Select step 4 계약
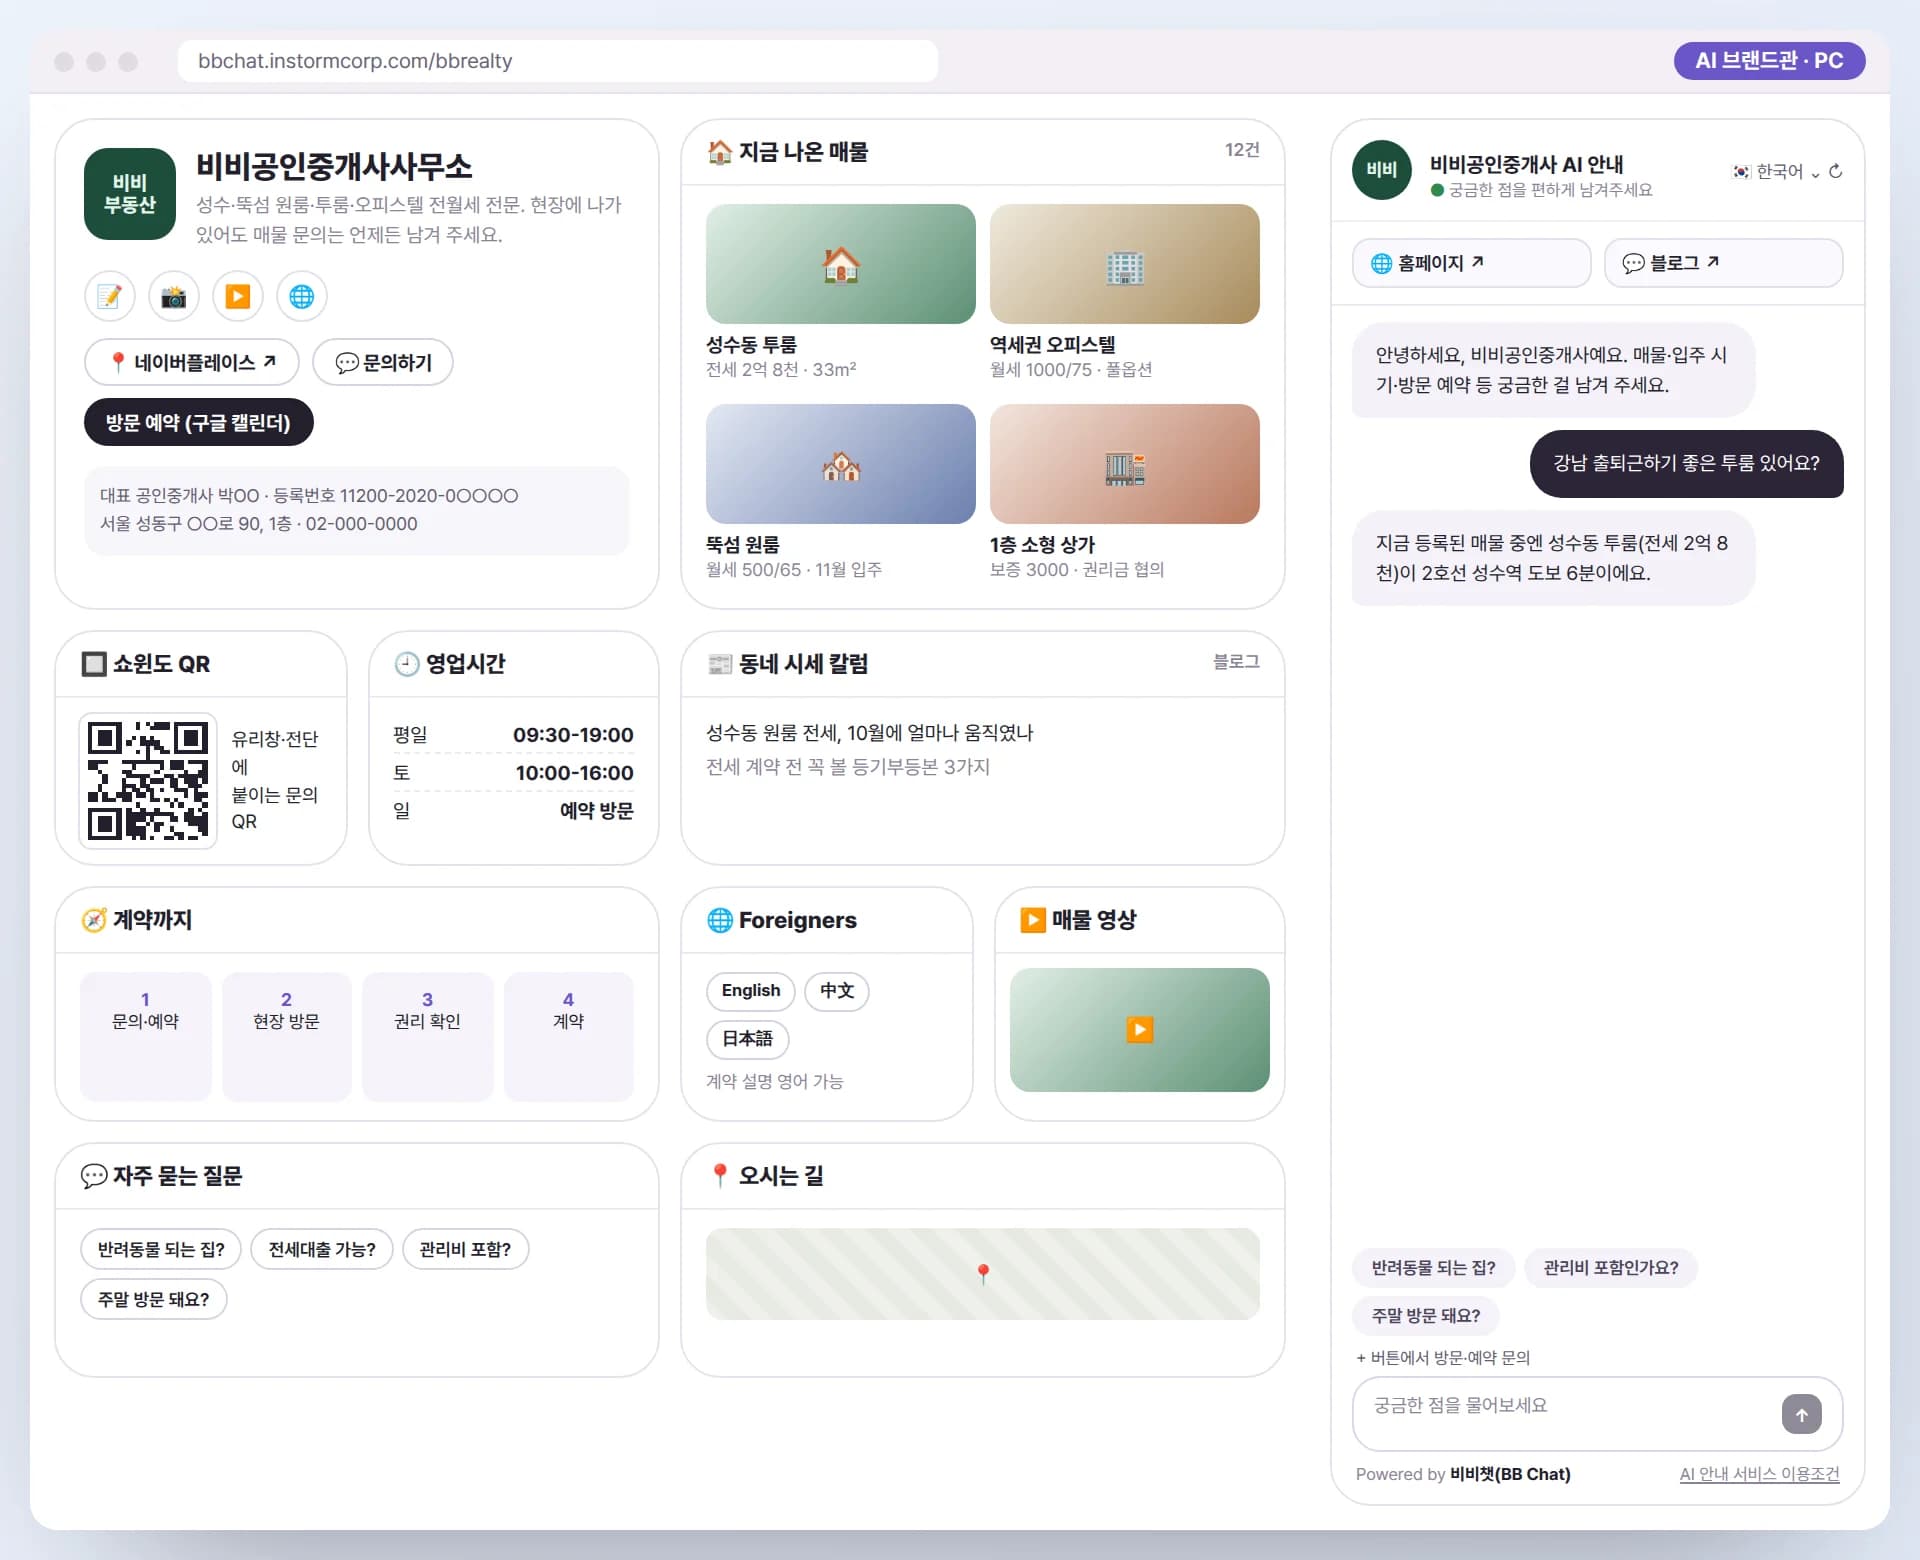1920x1560 pixels. [569, 1037]
